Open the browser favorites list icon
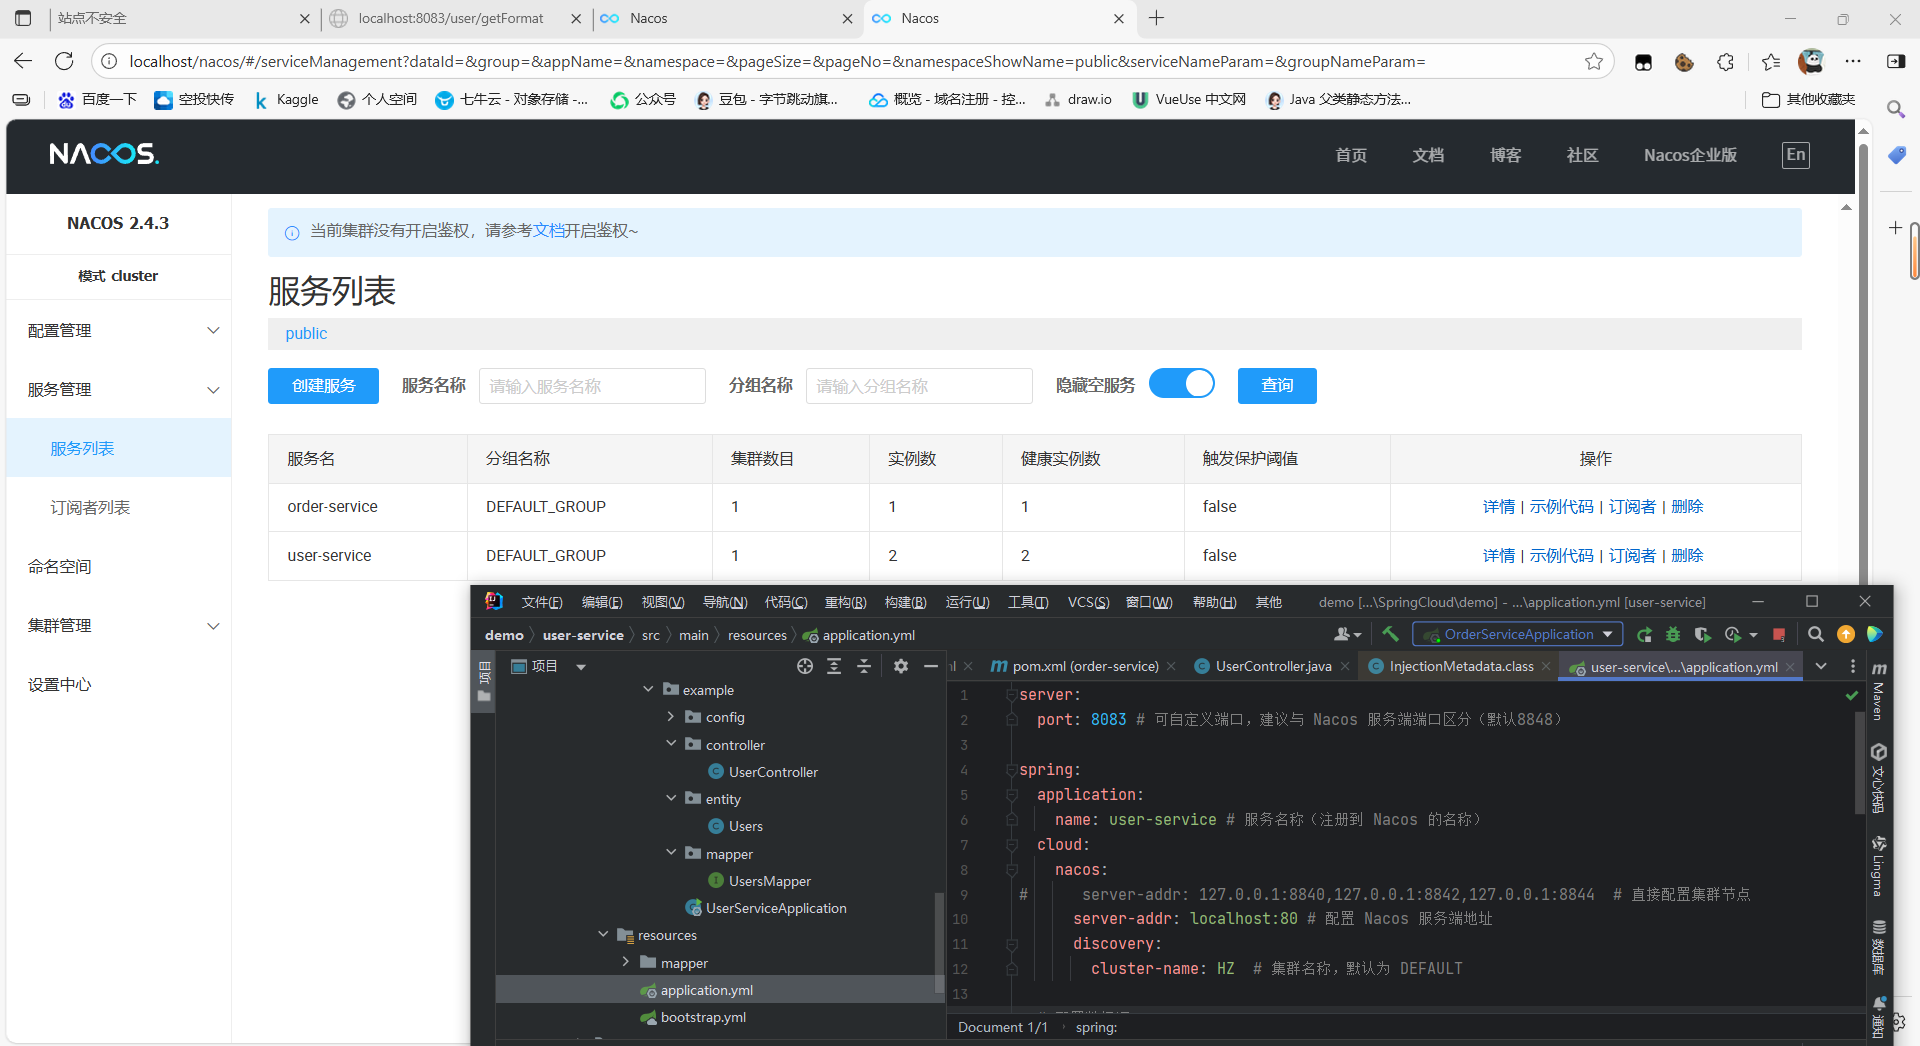1920x1046 pixels. pyautogui.click(x=1770, y=62)
